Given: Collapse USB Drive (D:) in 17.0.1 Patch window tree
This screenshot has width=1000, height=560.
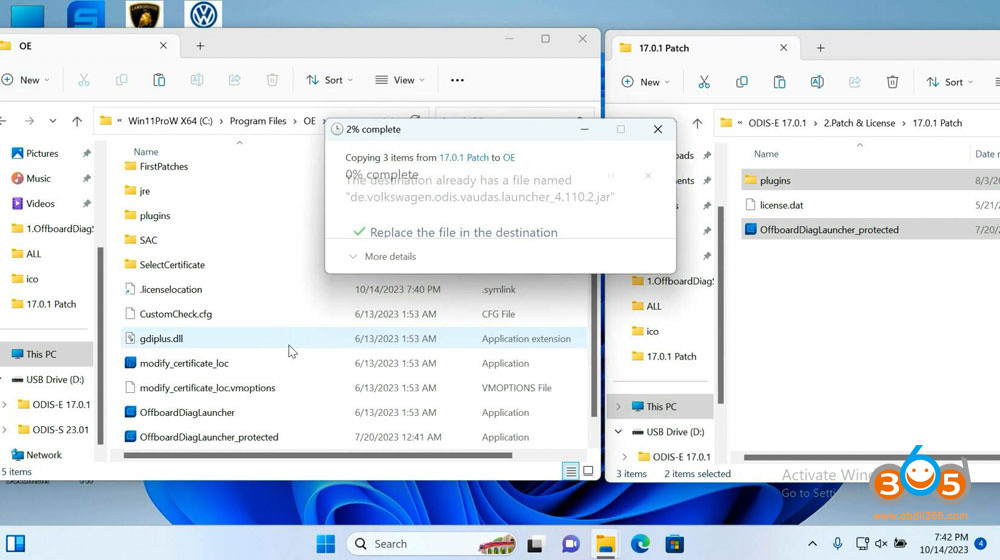Looking at the screenshot, I should [x=618, y=432].
